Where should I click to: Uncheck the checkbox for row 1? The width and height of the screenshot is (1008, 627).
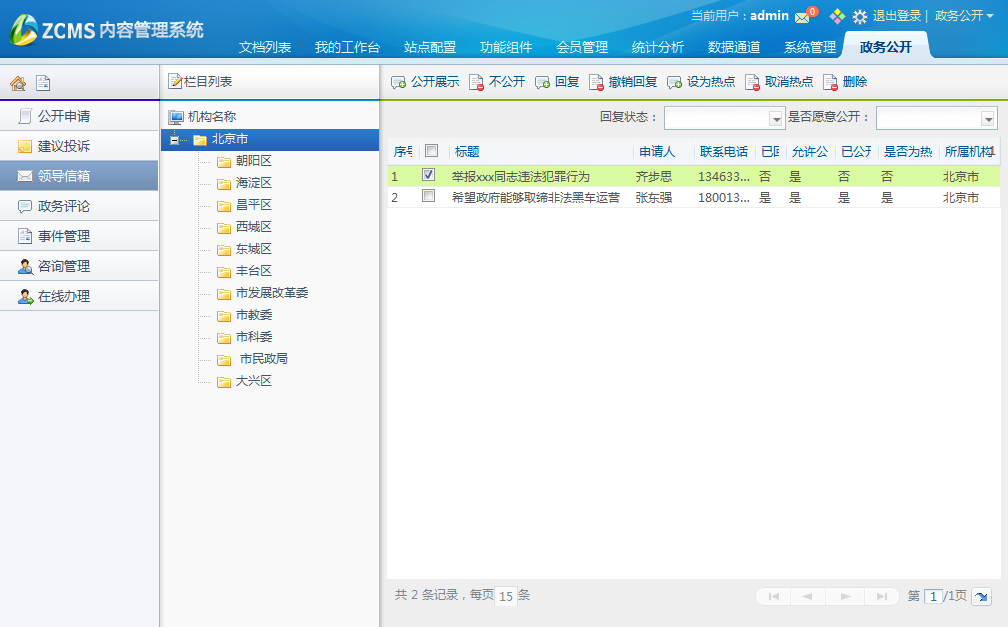click(429, 175)
